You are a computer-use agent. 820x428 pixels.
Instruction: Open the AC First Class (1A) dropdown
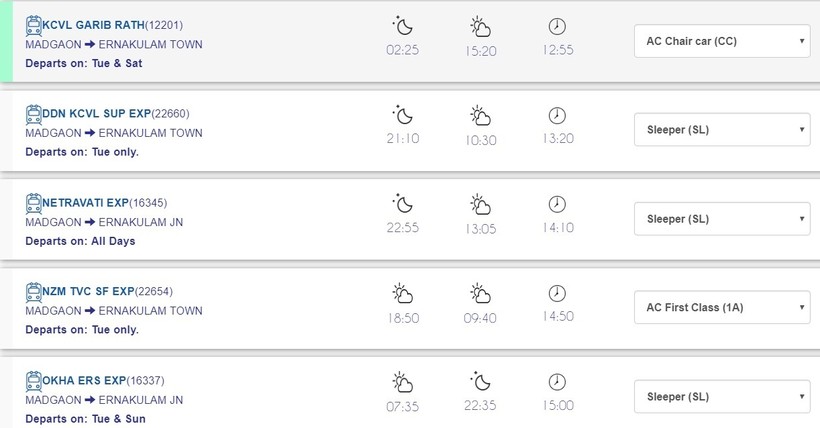click(722, 307)
